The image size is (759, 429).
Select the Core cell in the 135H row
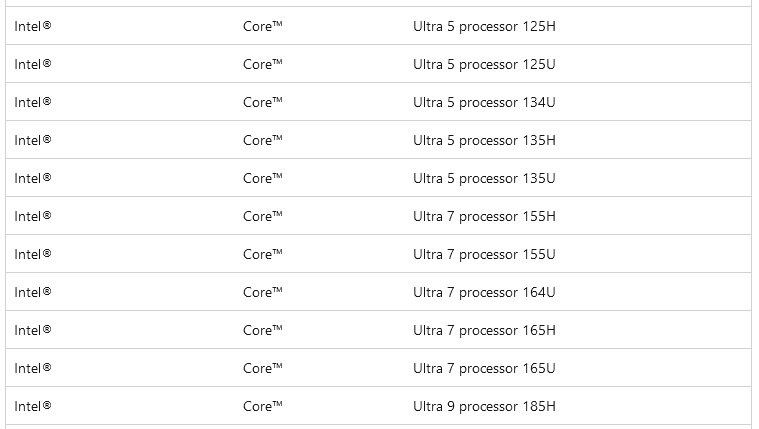pos(263,140)
